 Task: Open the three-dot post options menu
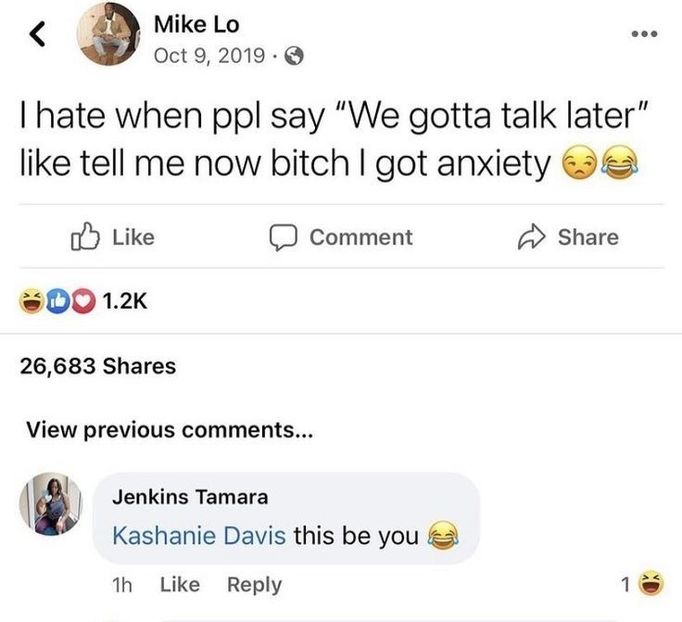[645, 34]
